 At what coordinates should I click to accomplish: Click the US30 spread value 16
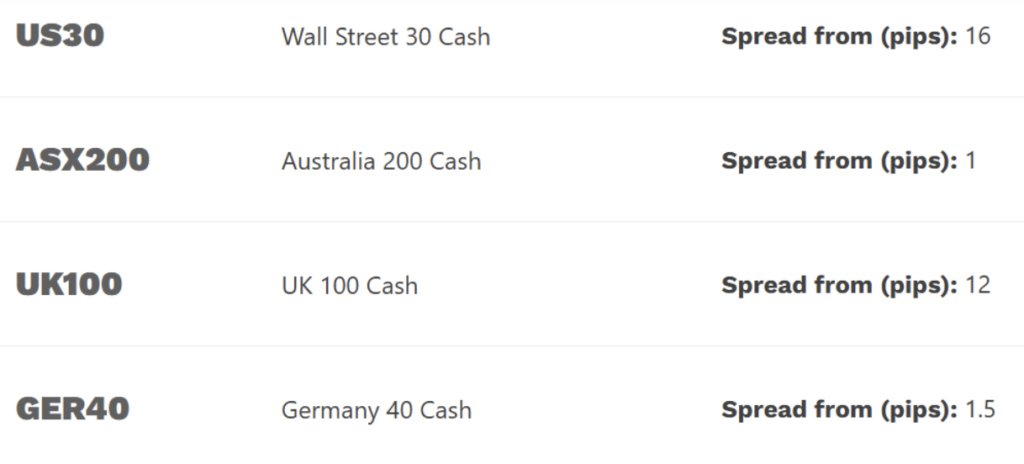[x=978, y=37]
